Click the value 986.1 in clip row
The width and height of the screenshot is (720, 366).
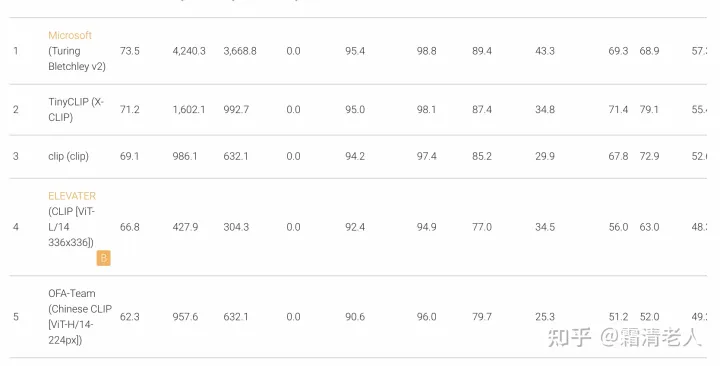(x=185, y=157)
